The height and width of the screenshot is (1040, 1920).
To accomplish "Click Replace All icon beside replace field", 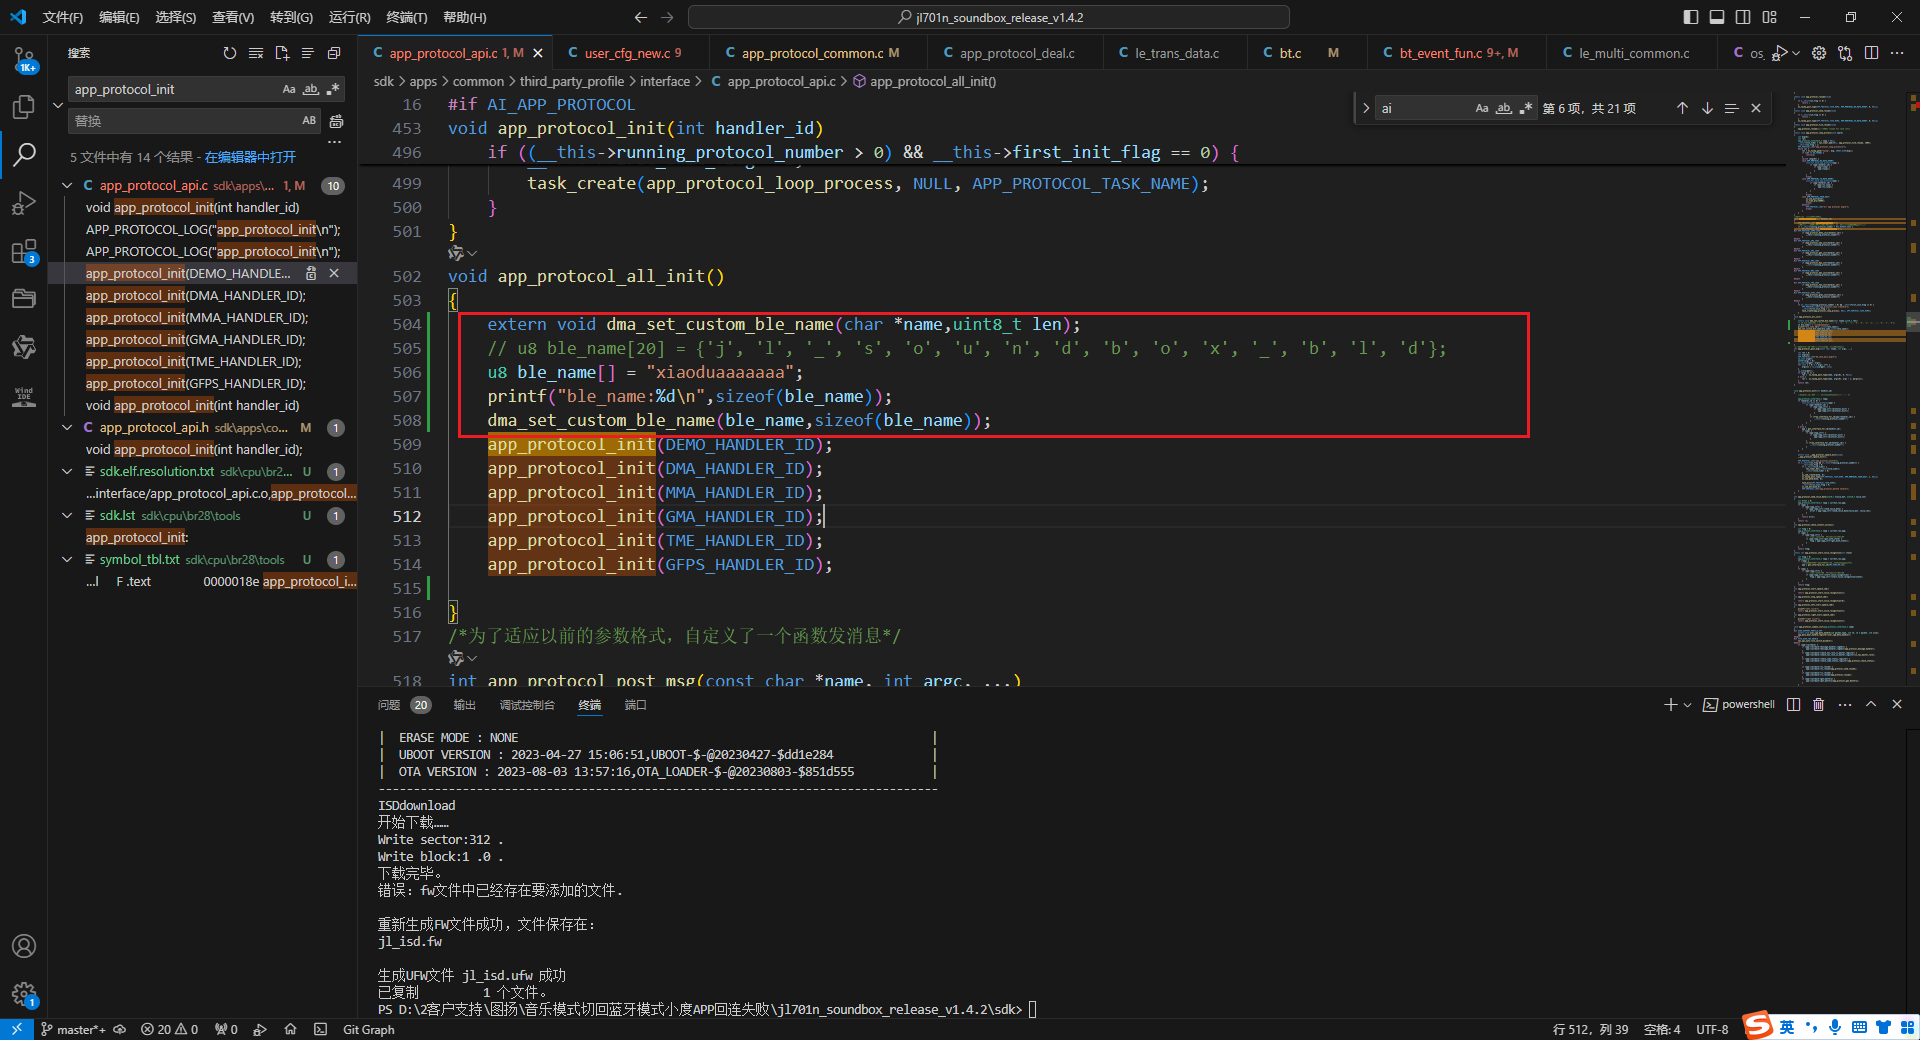I will pos(336,121).
